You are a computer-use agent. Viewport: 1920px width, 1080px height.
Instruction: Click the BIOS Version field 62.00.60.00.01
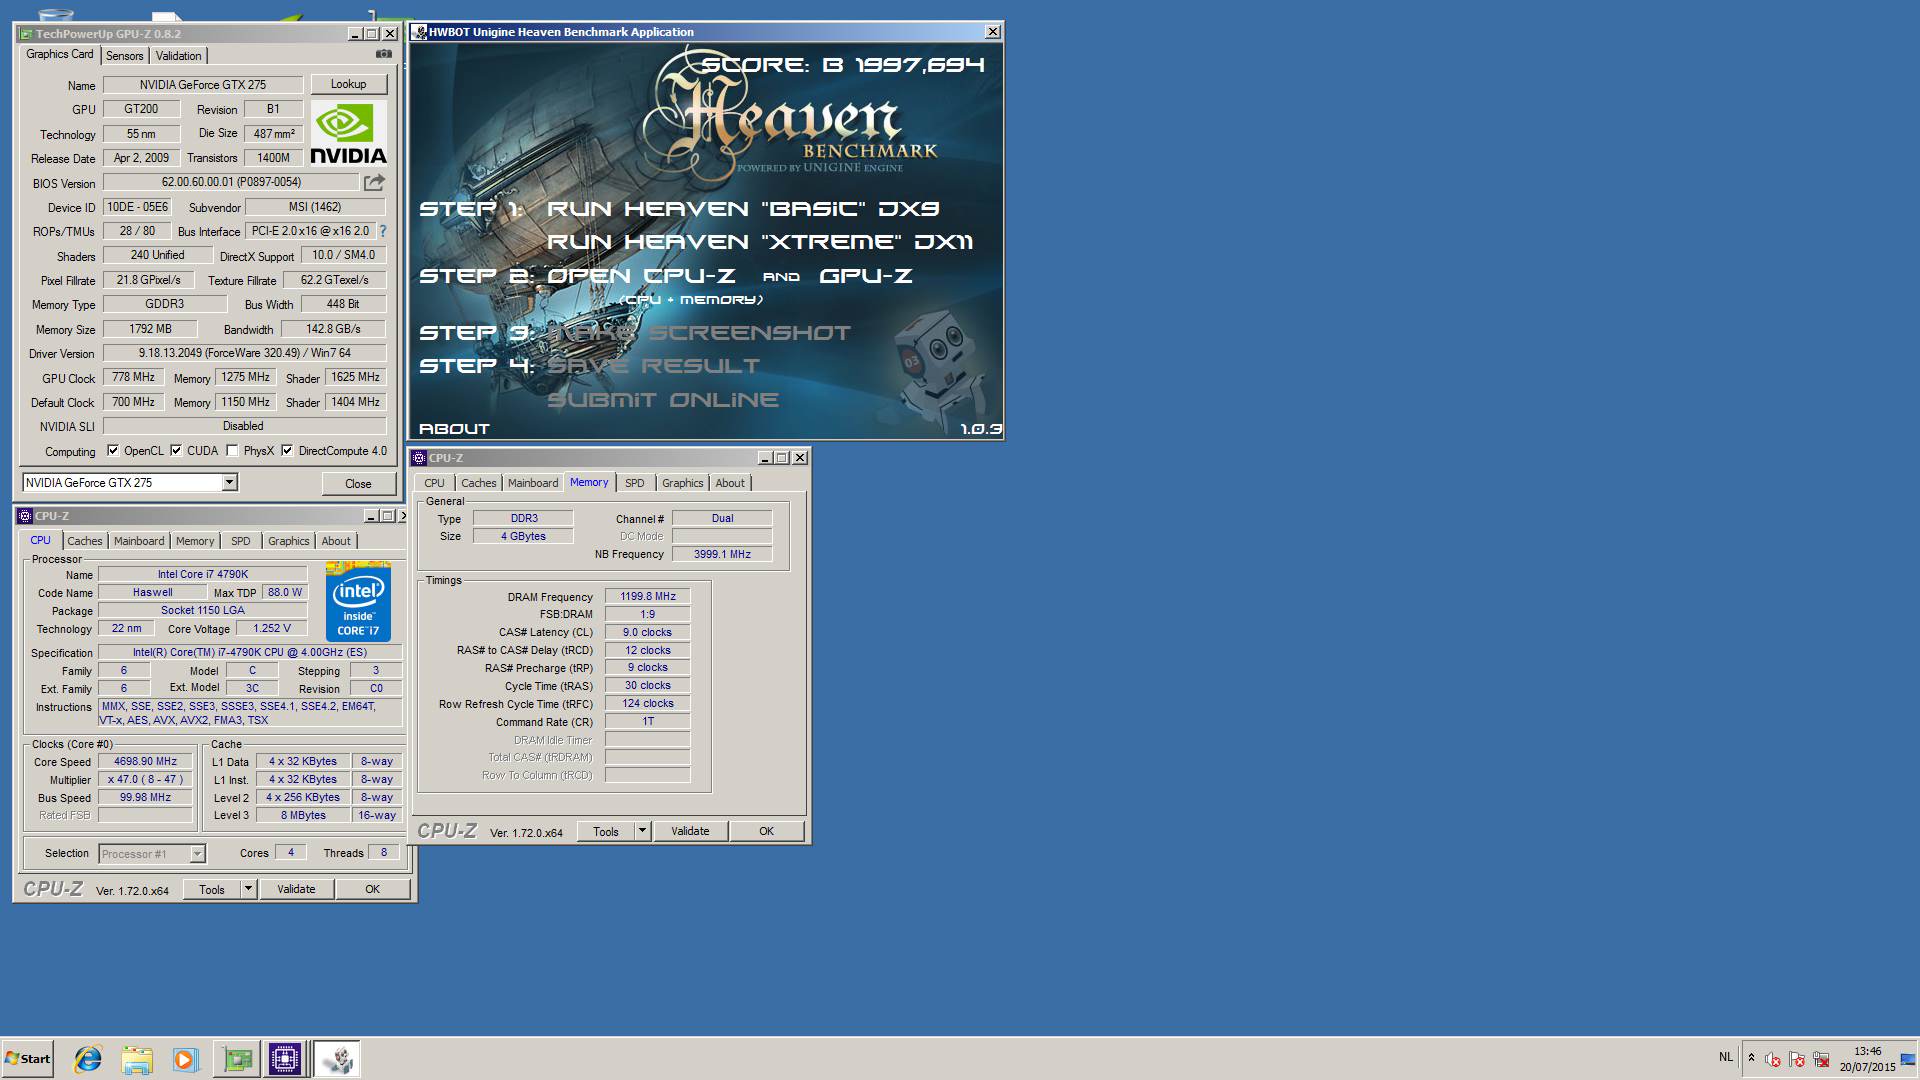coord(231,182)
